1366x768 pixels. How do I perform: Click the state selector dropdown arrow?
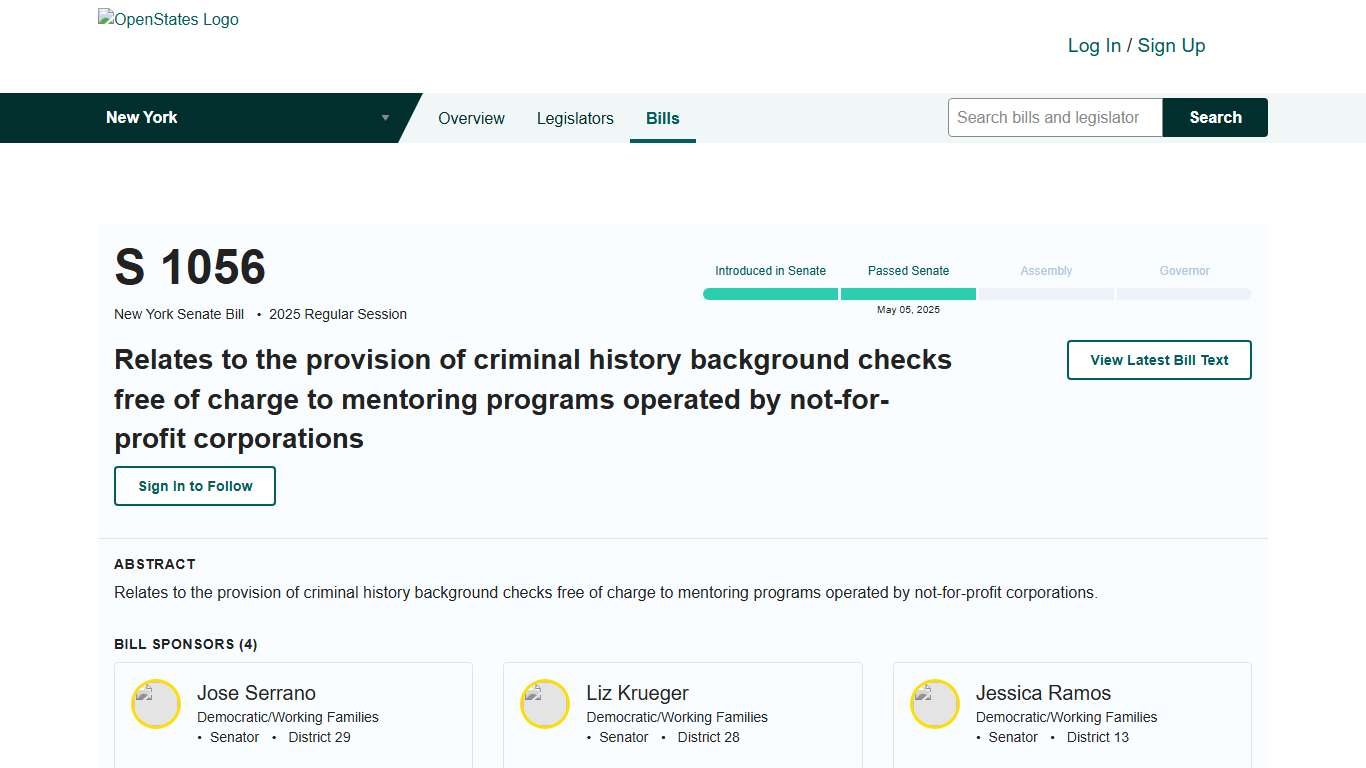(385, 118)
